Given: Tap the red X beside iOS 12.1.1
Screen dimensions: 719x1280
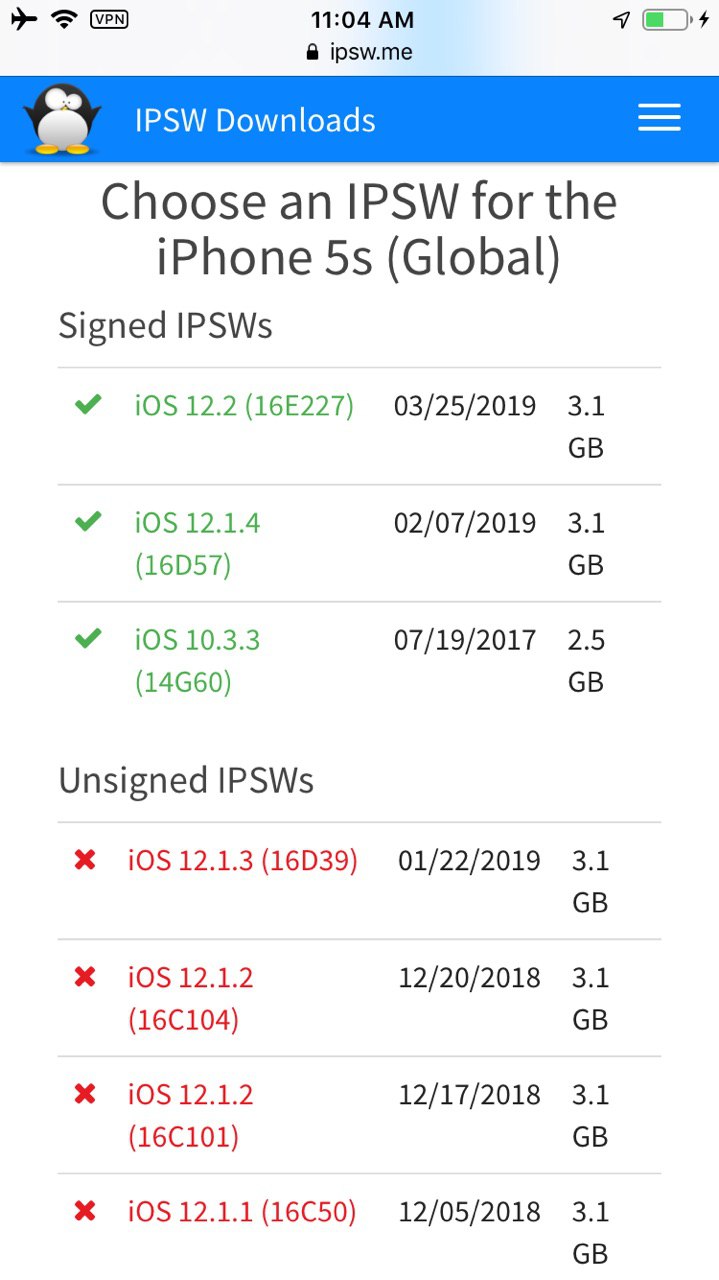Looking at the screenshot, I should pos(85,1211).
